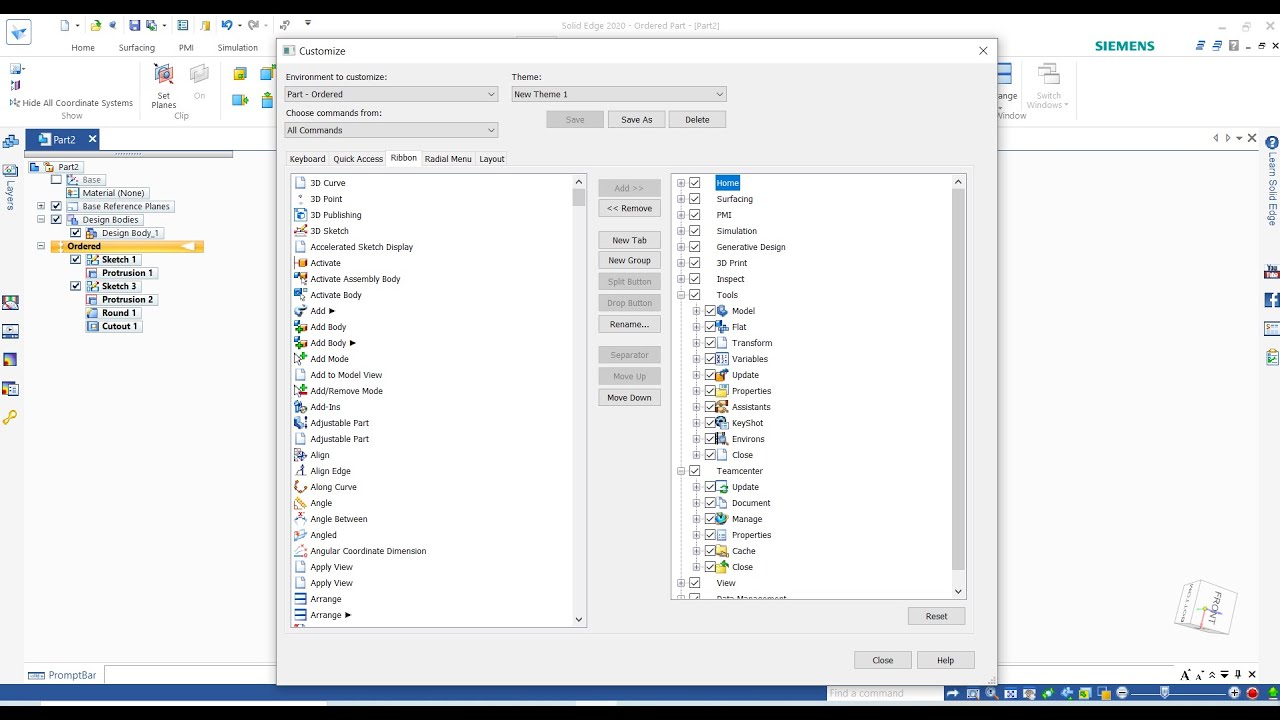Collapse the Ordered node in PathFinder
The image size is (1280, 720).
(x=41, y=246)
